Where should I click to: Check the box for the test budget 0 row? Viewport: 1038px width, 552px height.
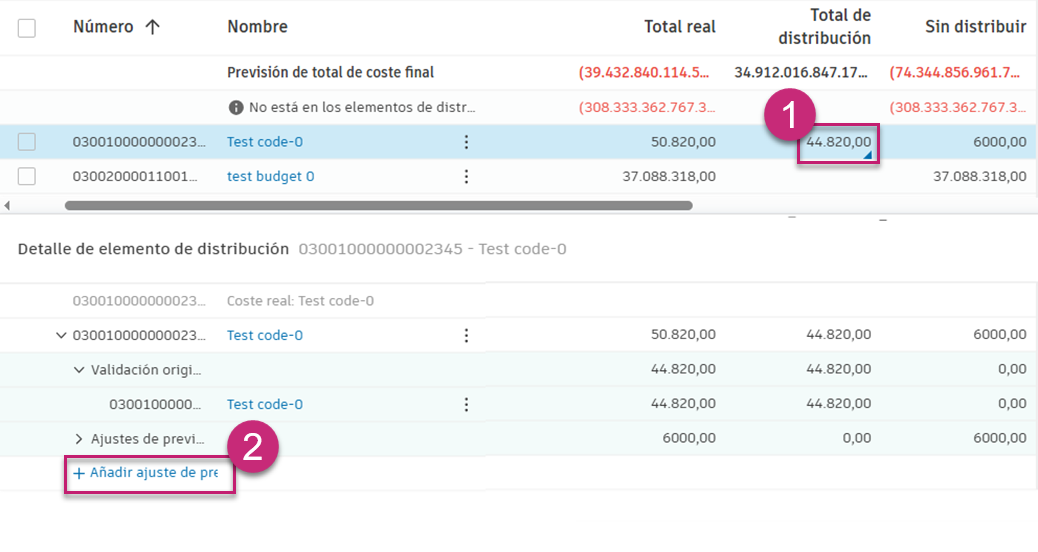27,176
